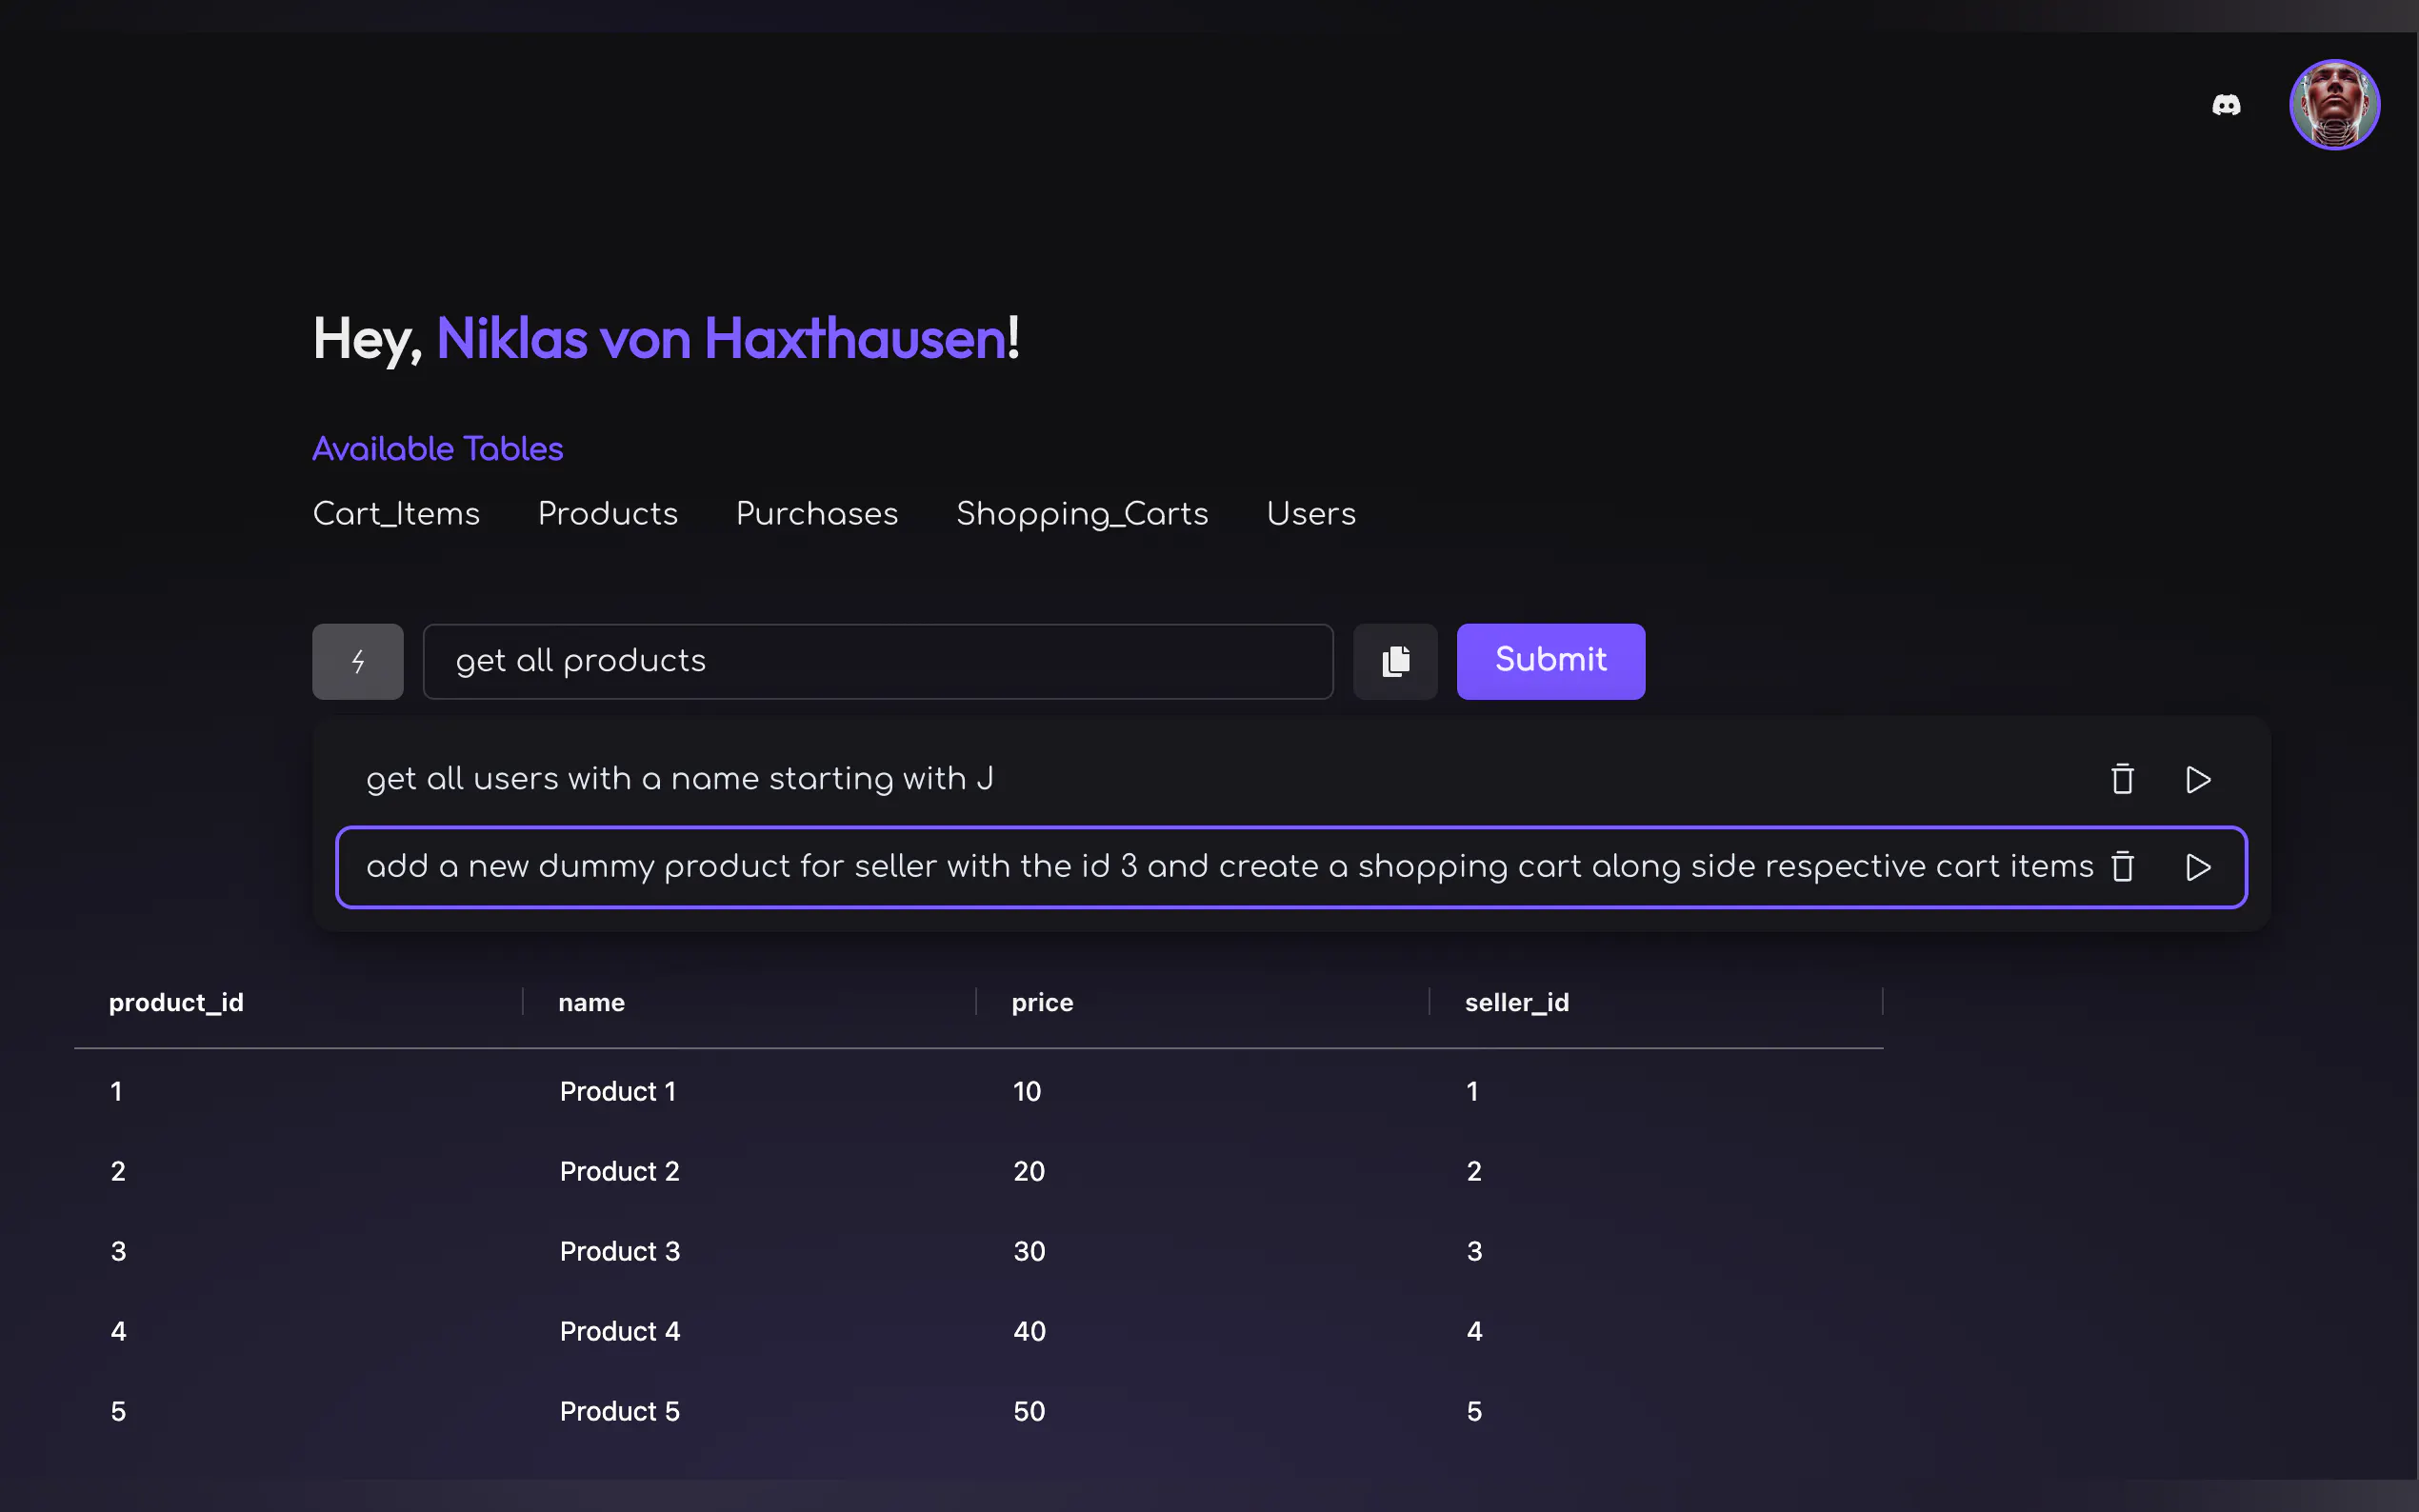Open the user profile avatar
The image size is (2419, 1512).
pyautogui.click(x=2334, y=105)
